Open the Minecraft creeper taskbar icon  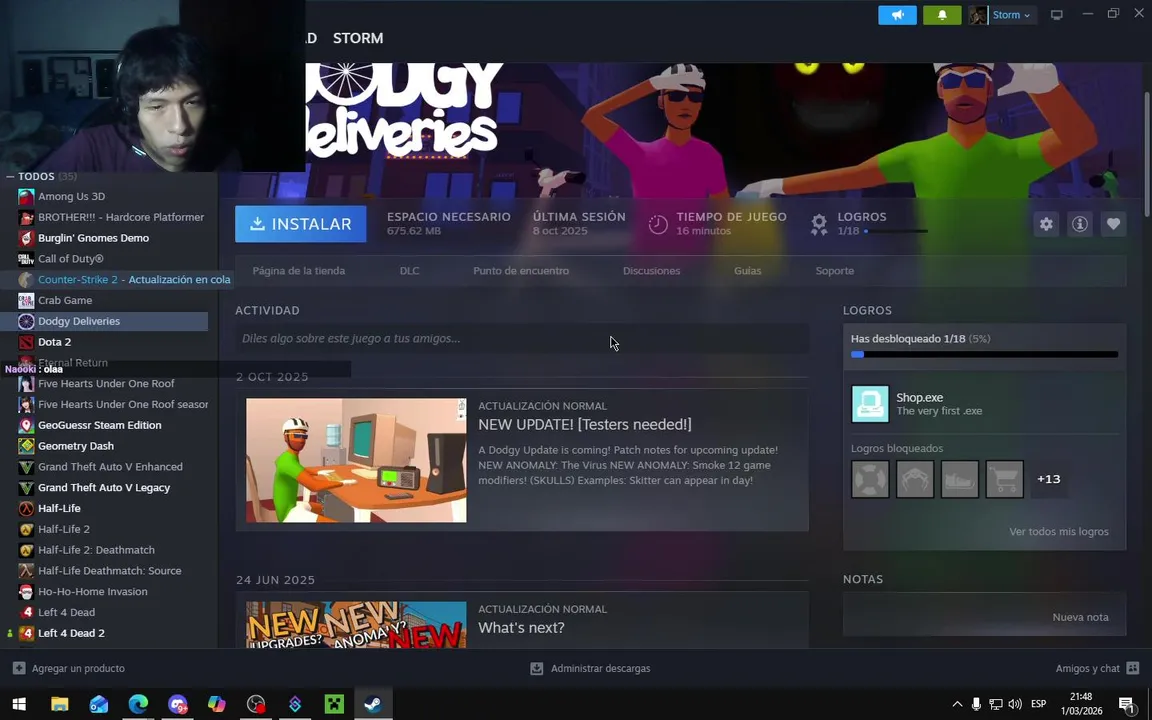click(x=334, y=704)
